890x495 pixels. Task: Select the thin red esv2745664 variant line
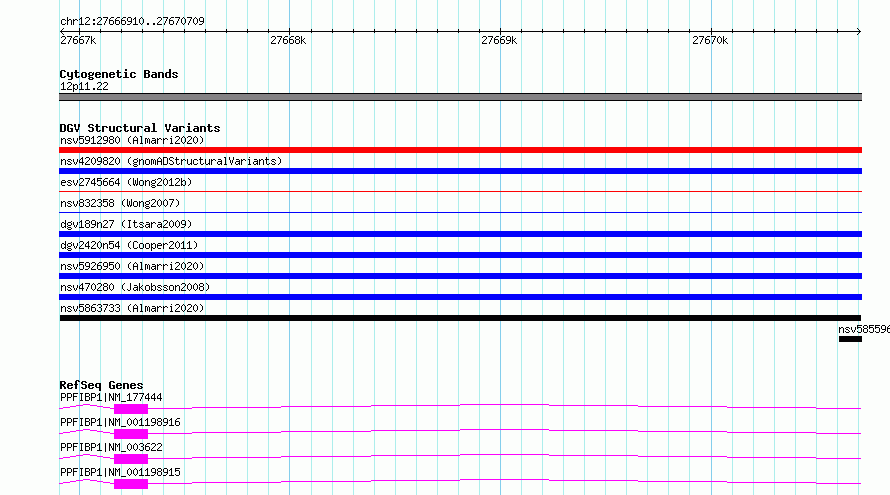(460, 192)
